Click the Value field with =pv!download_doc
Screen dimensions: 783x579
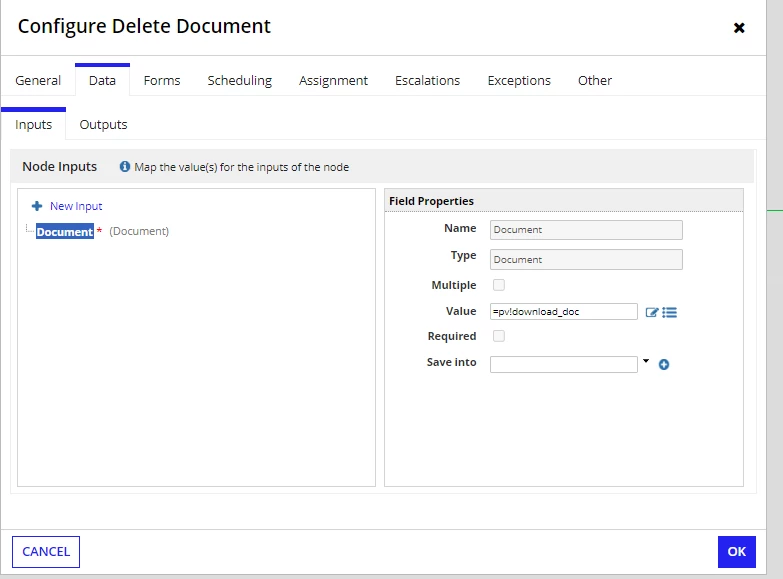[x=564, y=312]
